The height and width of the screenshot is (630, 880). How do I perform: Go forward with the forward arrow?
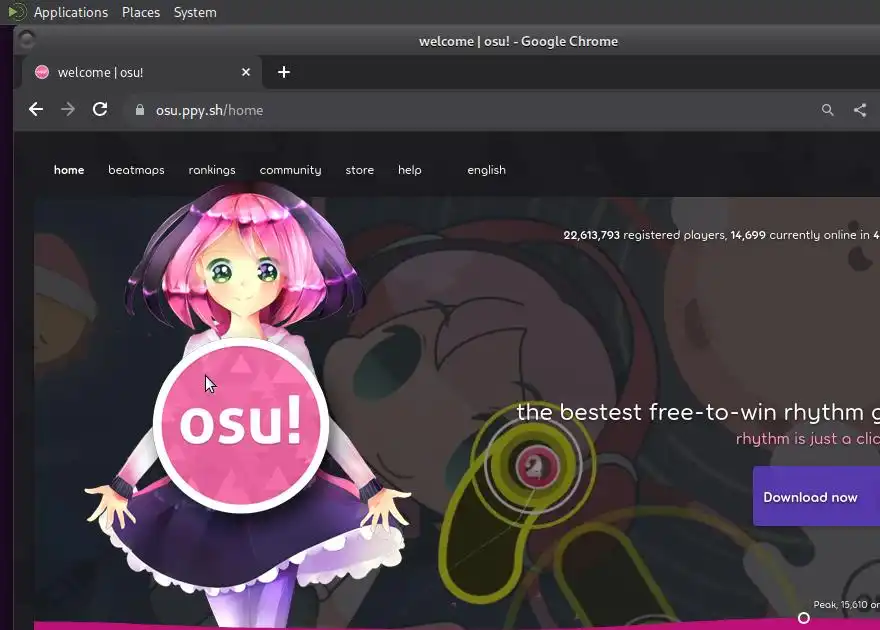pyautogui.click(x=68, y=109)
